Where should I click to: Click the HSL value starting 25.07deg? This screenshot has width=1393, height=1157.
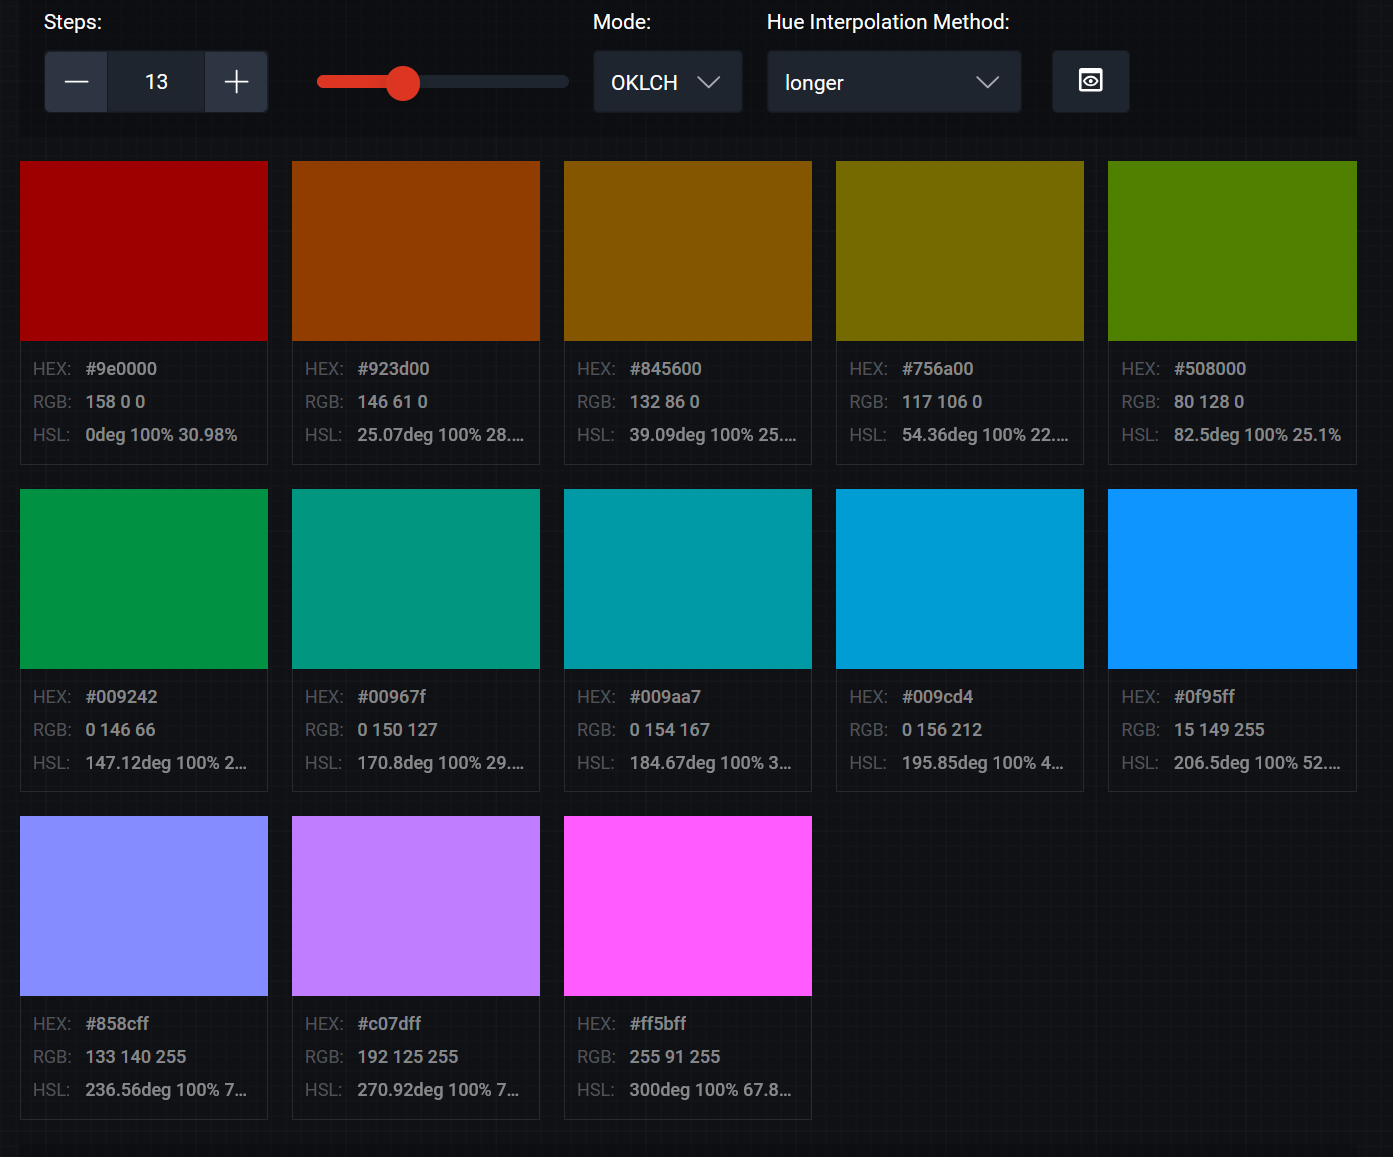(441, 435)
